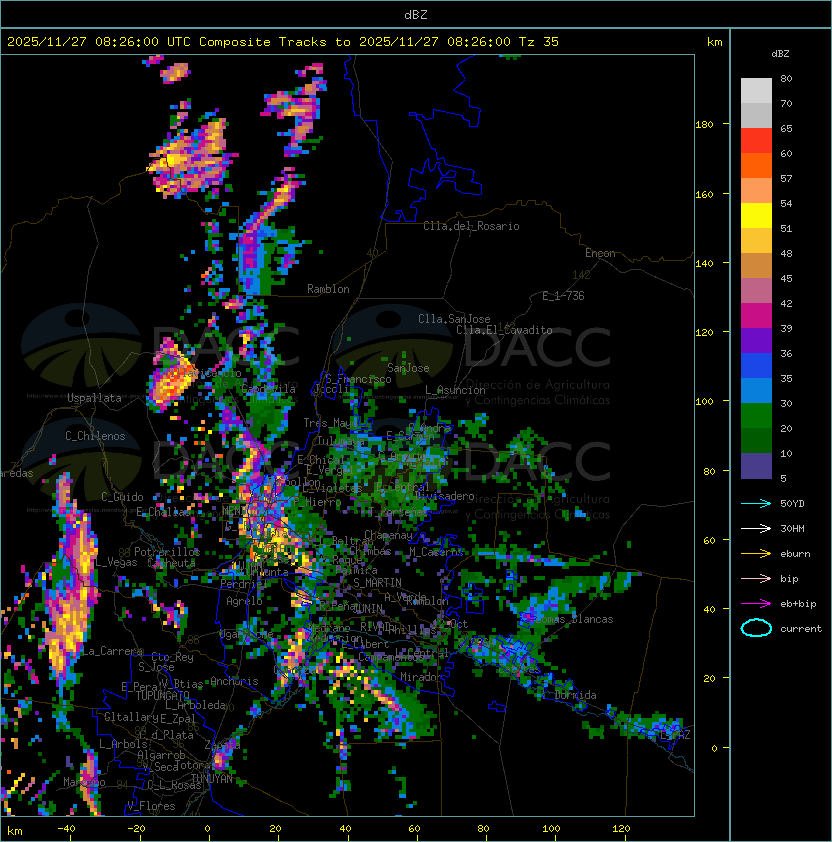Click the 'Anchoris' place label
This screenshot has height=842, width=832.
[x=234, y=681]
